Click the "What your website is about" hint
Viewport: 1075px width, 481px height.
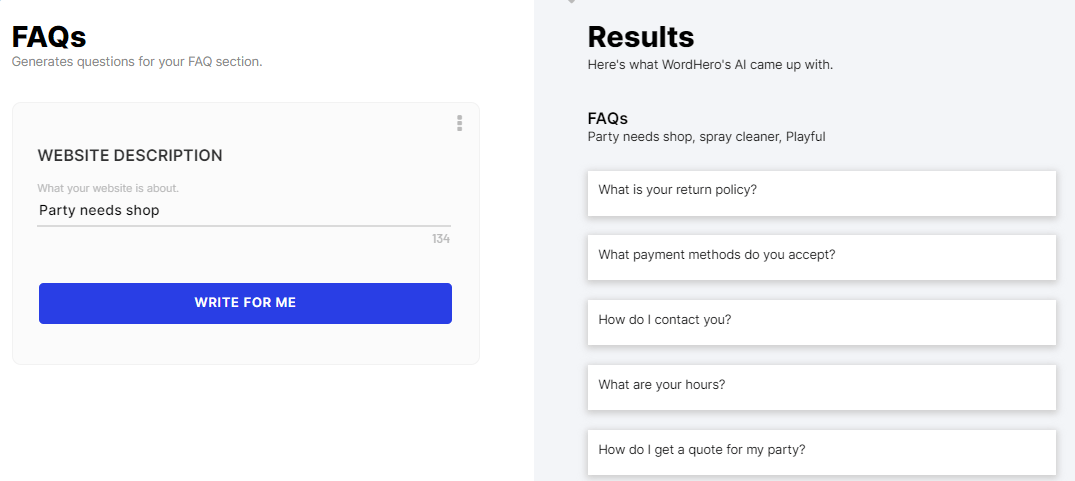pos(108,188)
